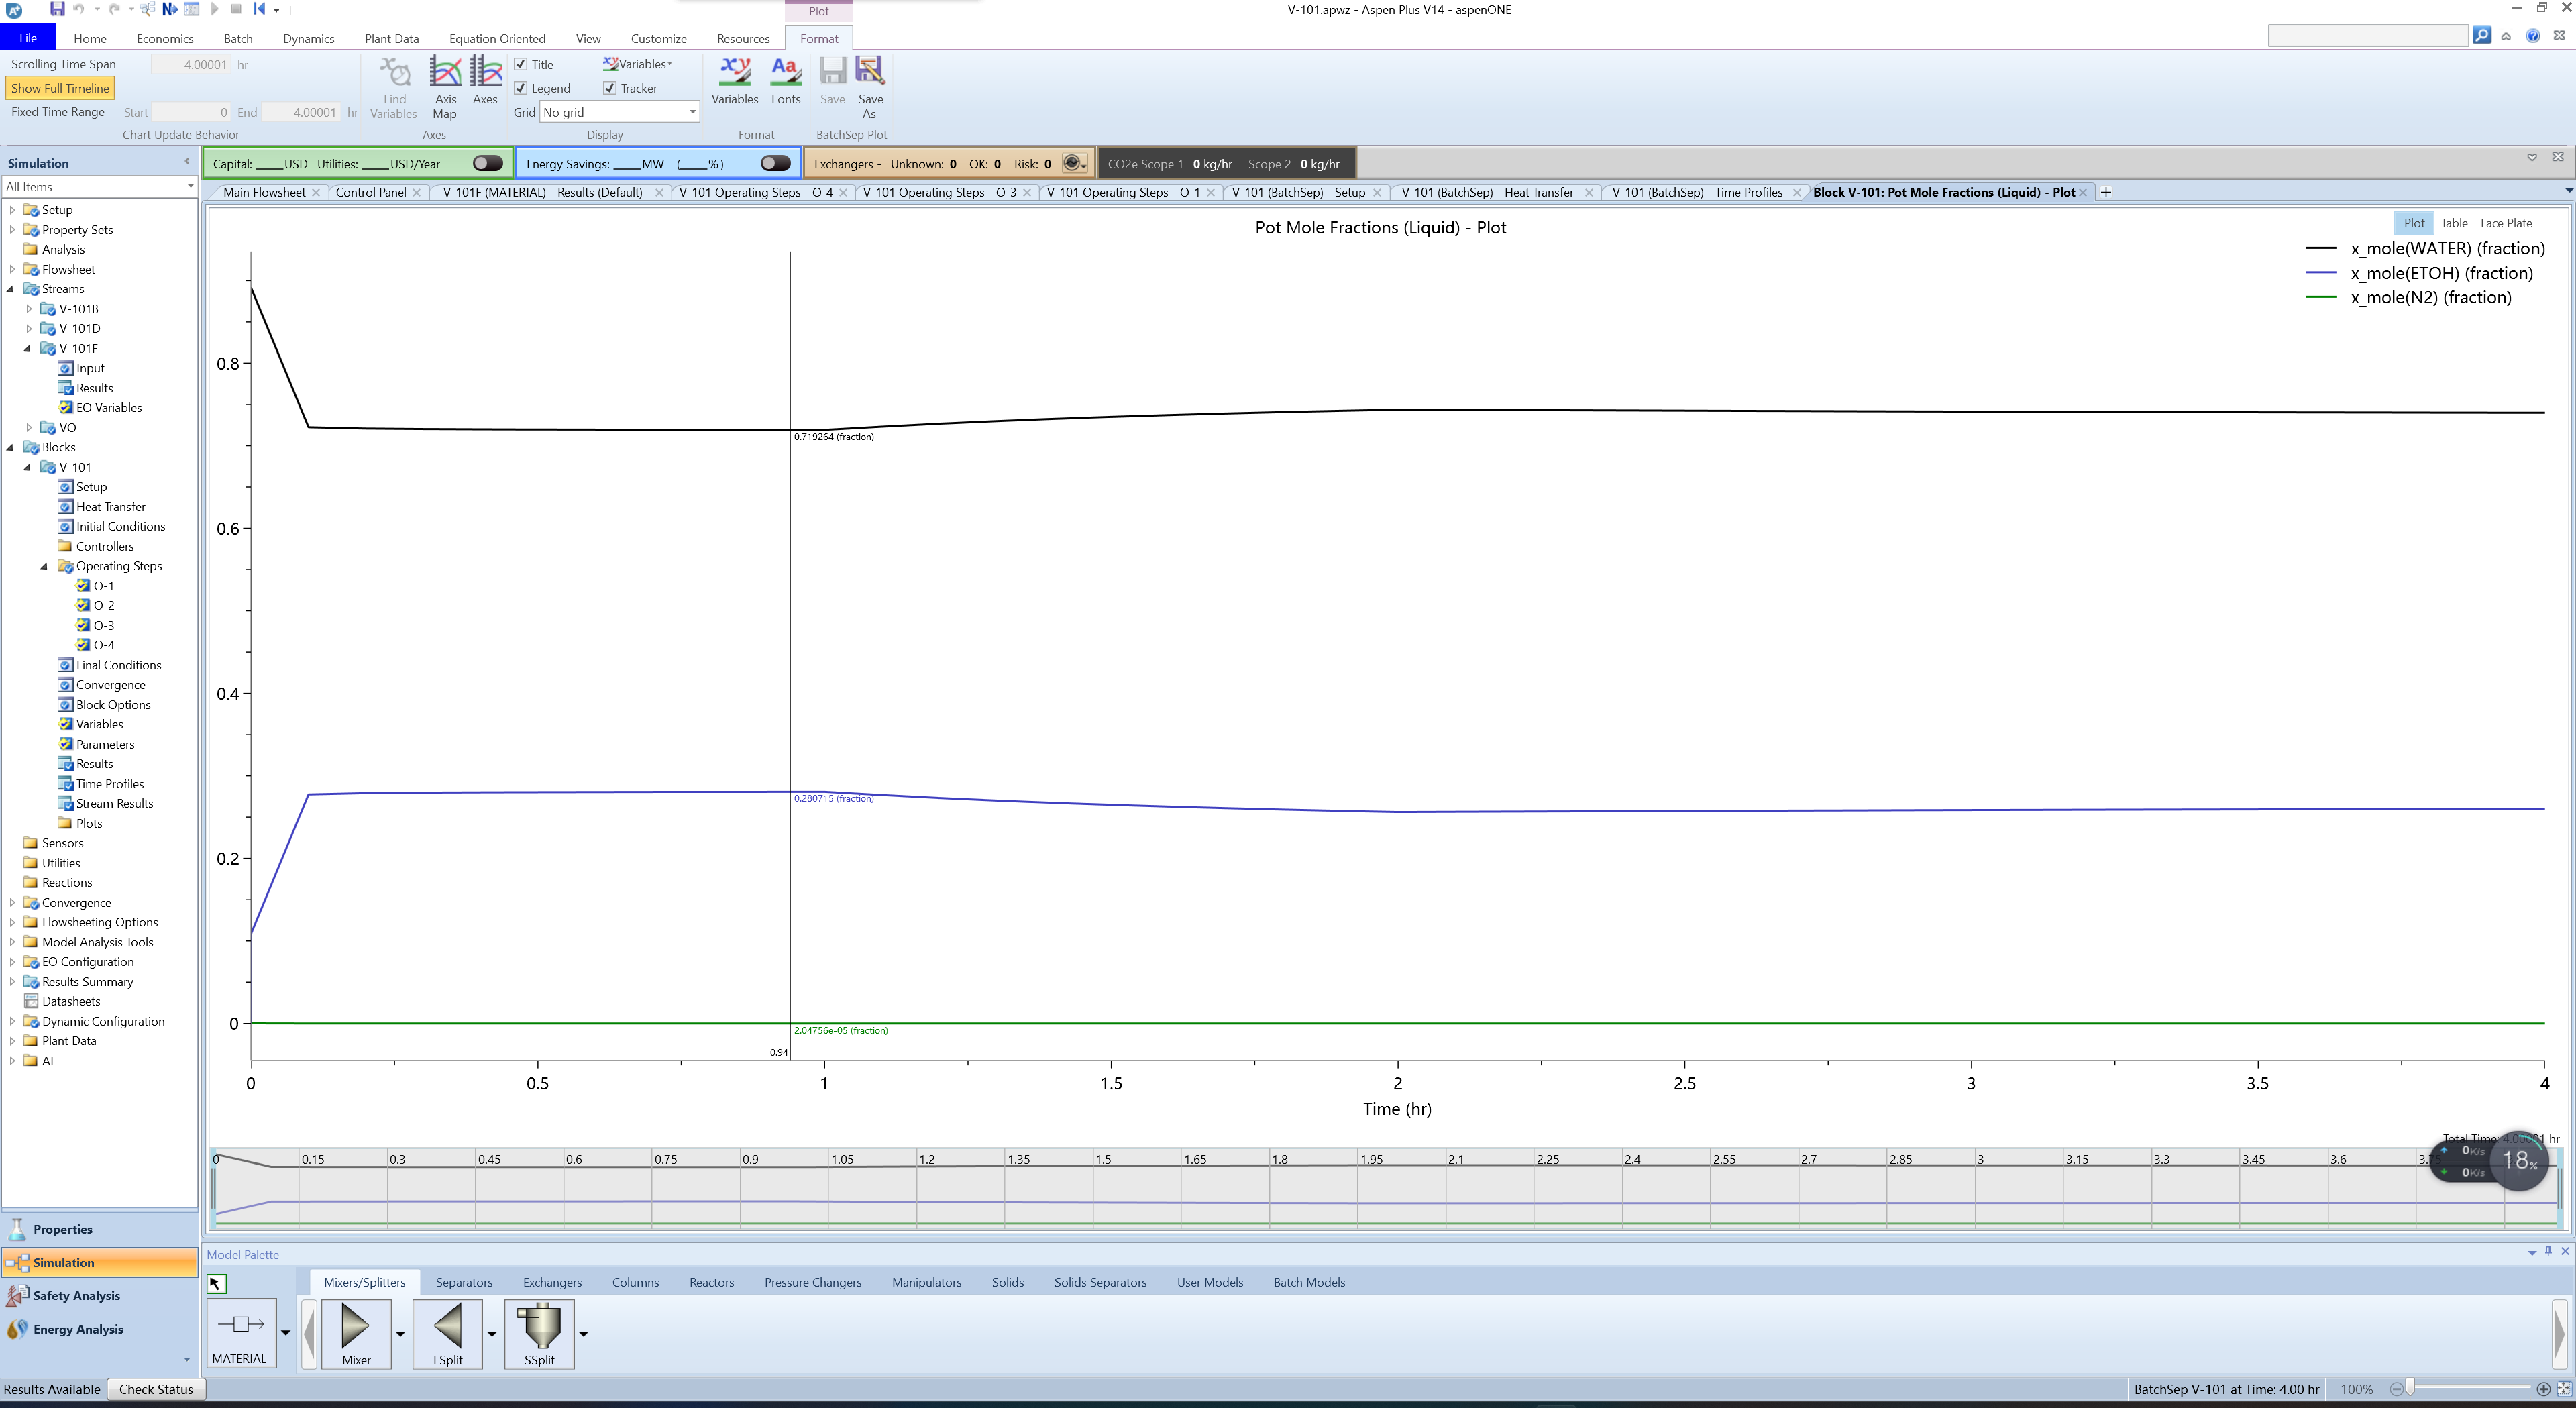
Task: Expand the V-101B stream node
Action: click(28, 309)
